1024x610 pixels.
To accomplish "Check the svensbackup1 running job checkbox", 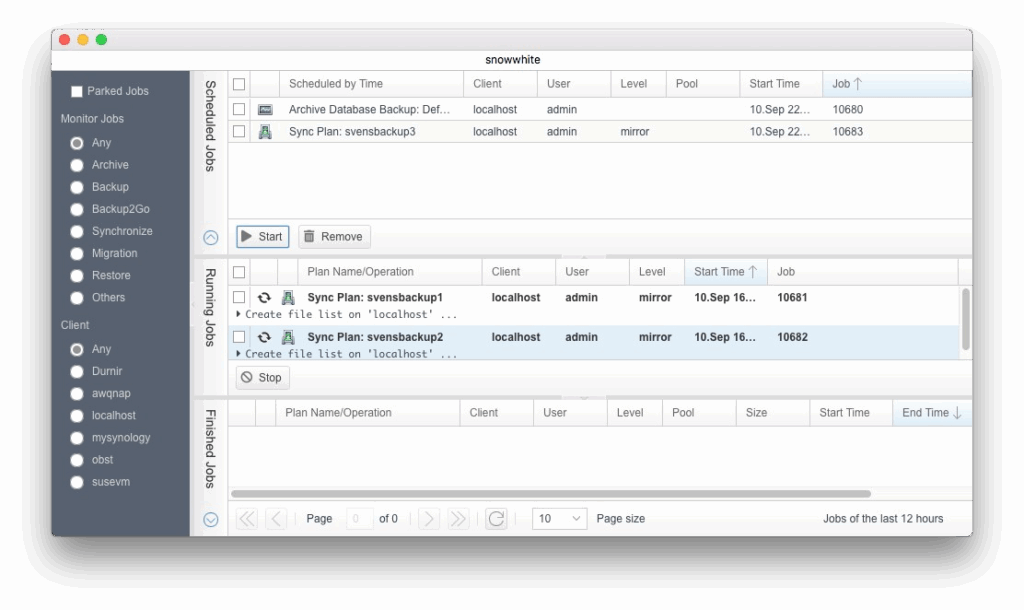I will coord(239,297).
